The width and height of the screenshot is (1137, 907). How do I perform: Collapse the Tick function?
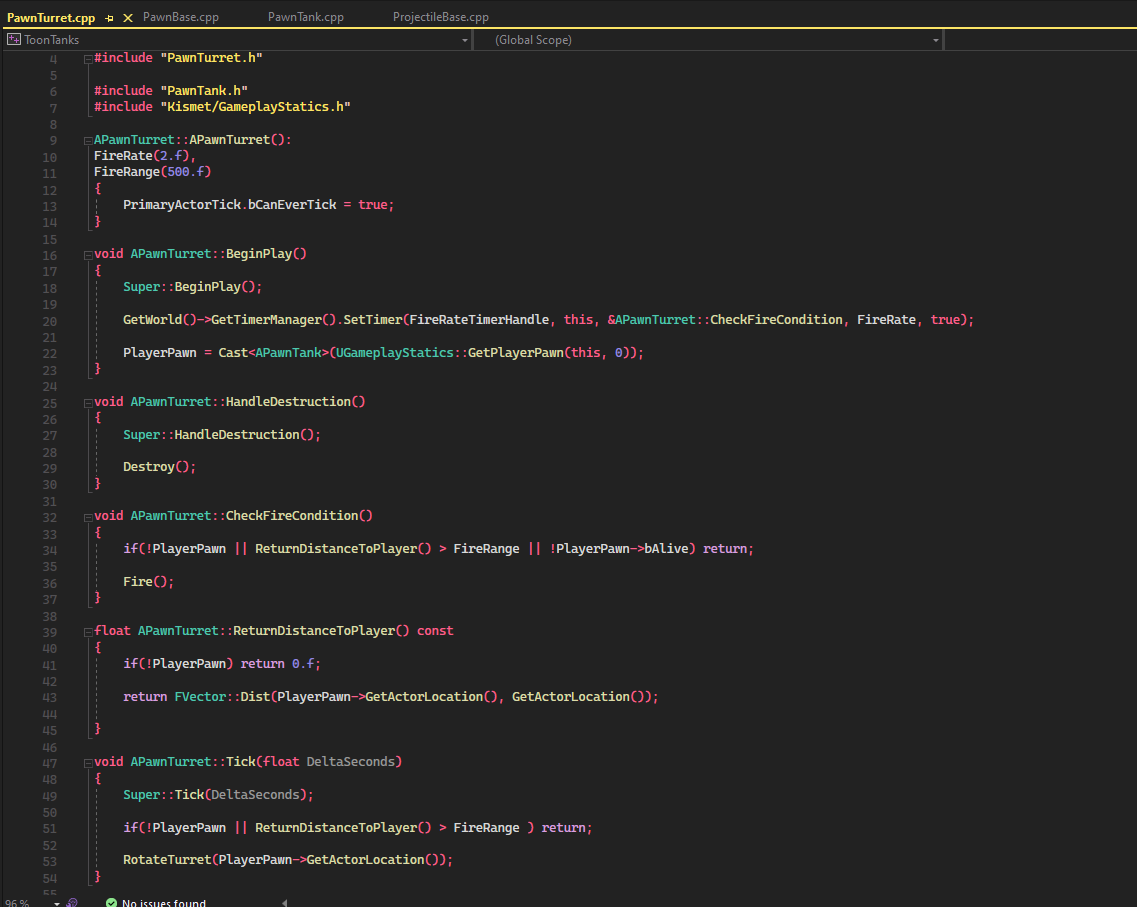(88, 762)
